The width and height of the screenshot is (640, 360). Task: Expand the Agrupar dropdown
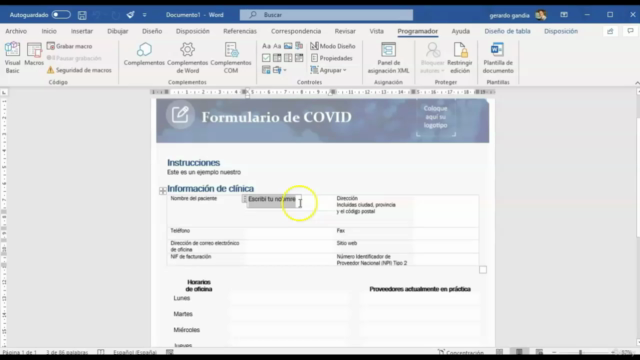pos(329,70)
